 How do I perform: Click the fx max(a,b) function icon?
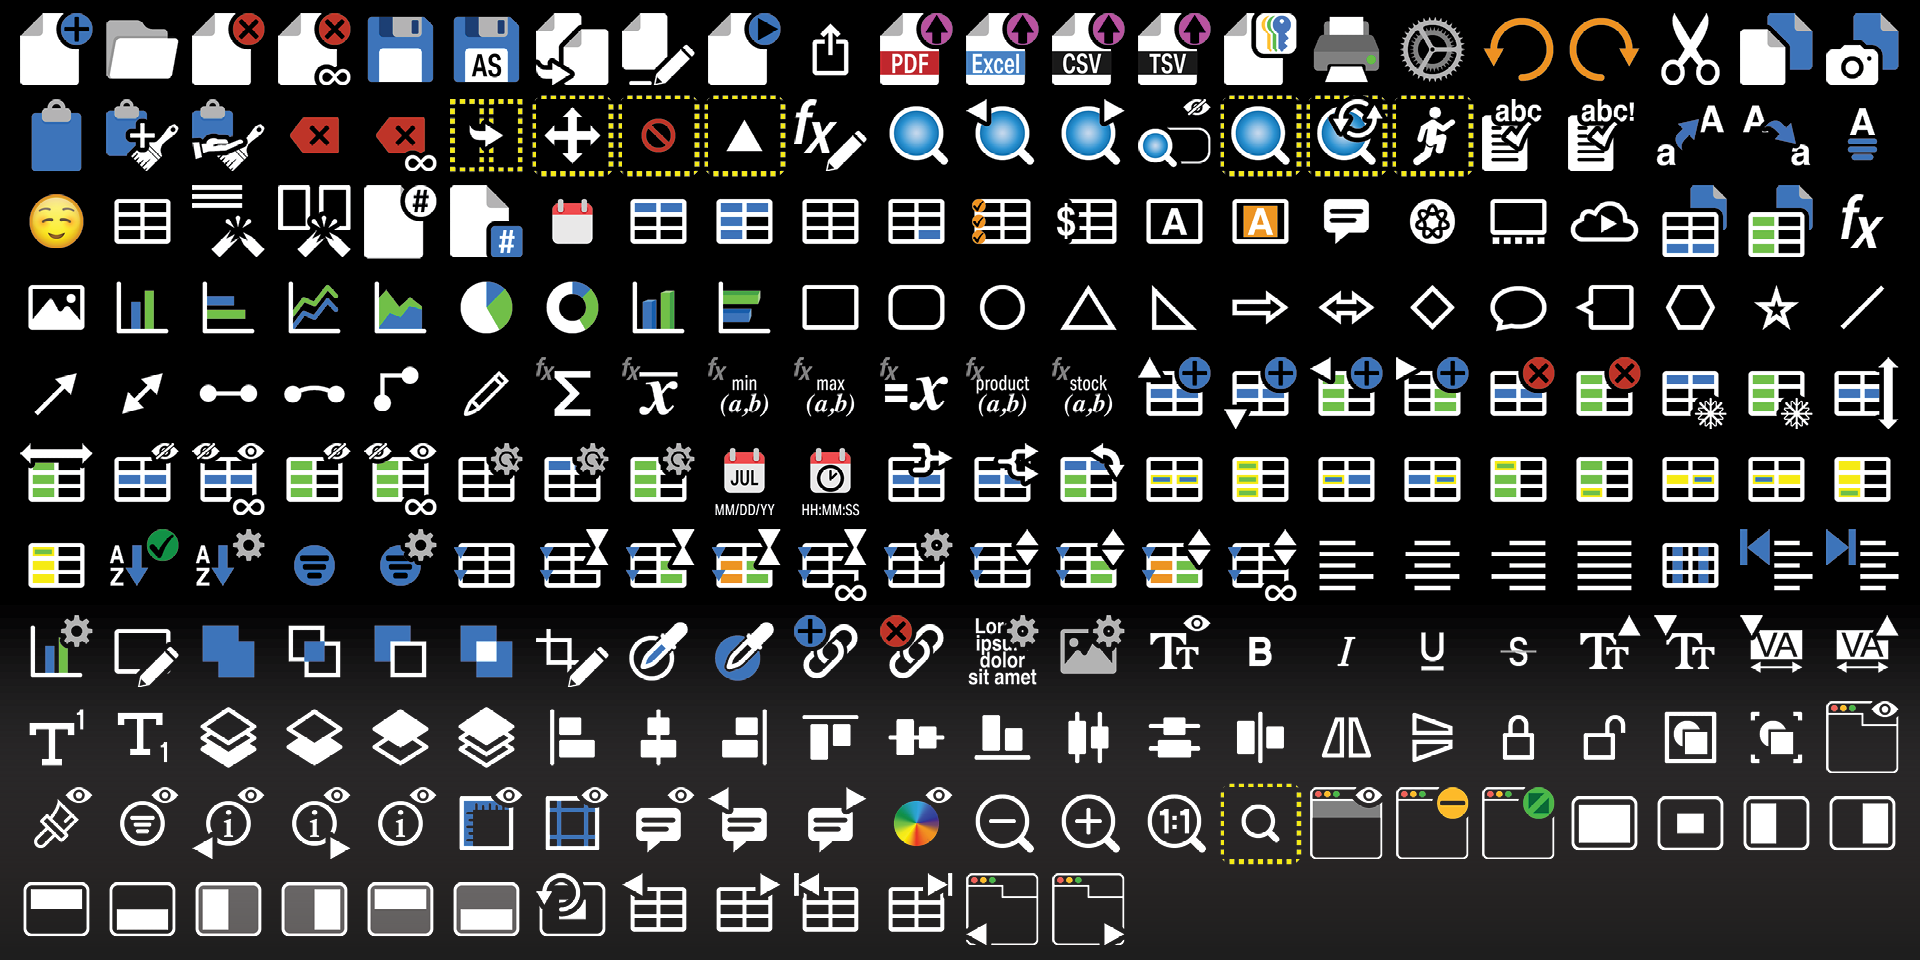coord(824,388)
